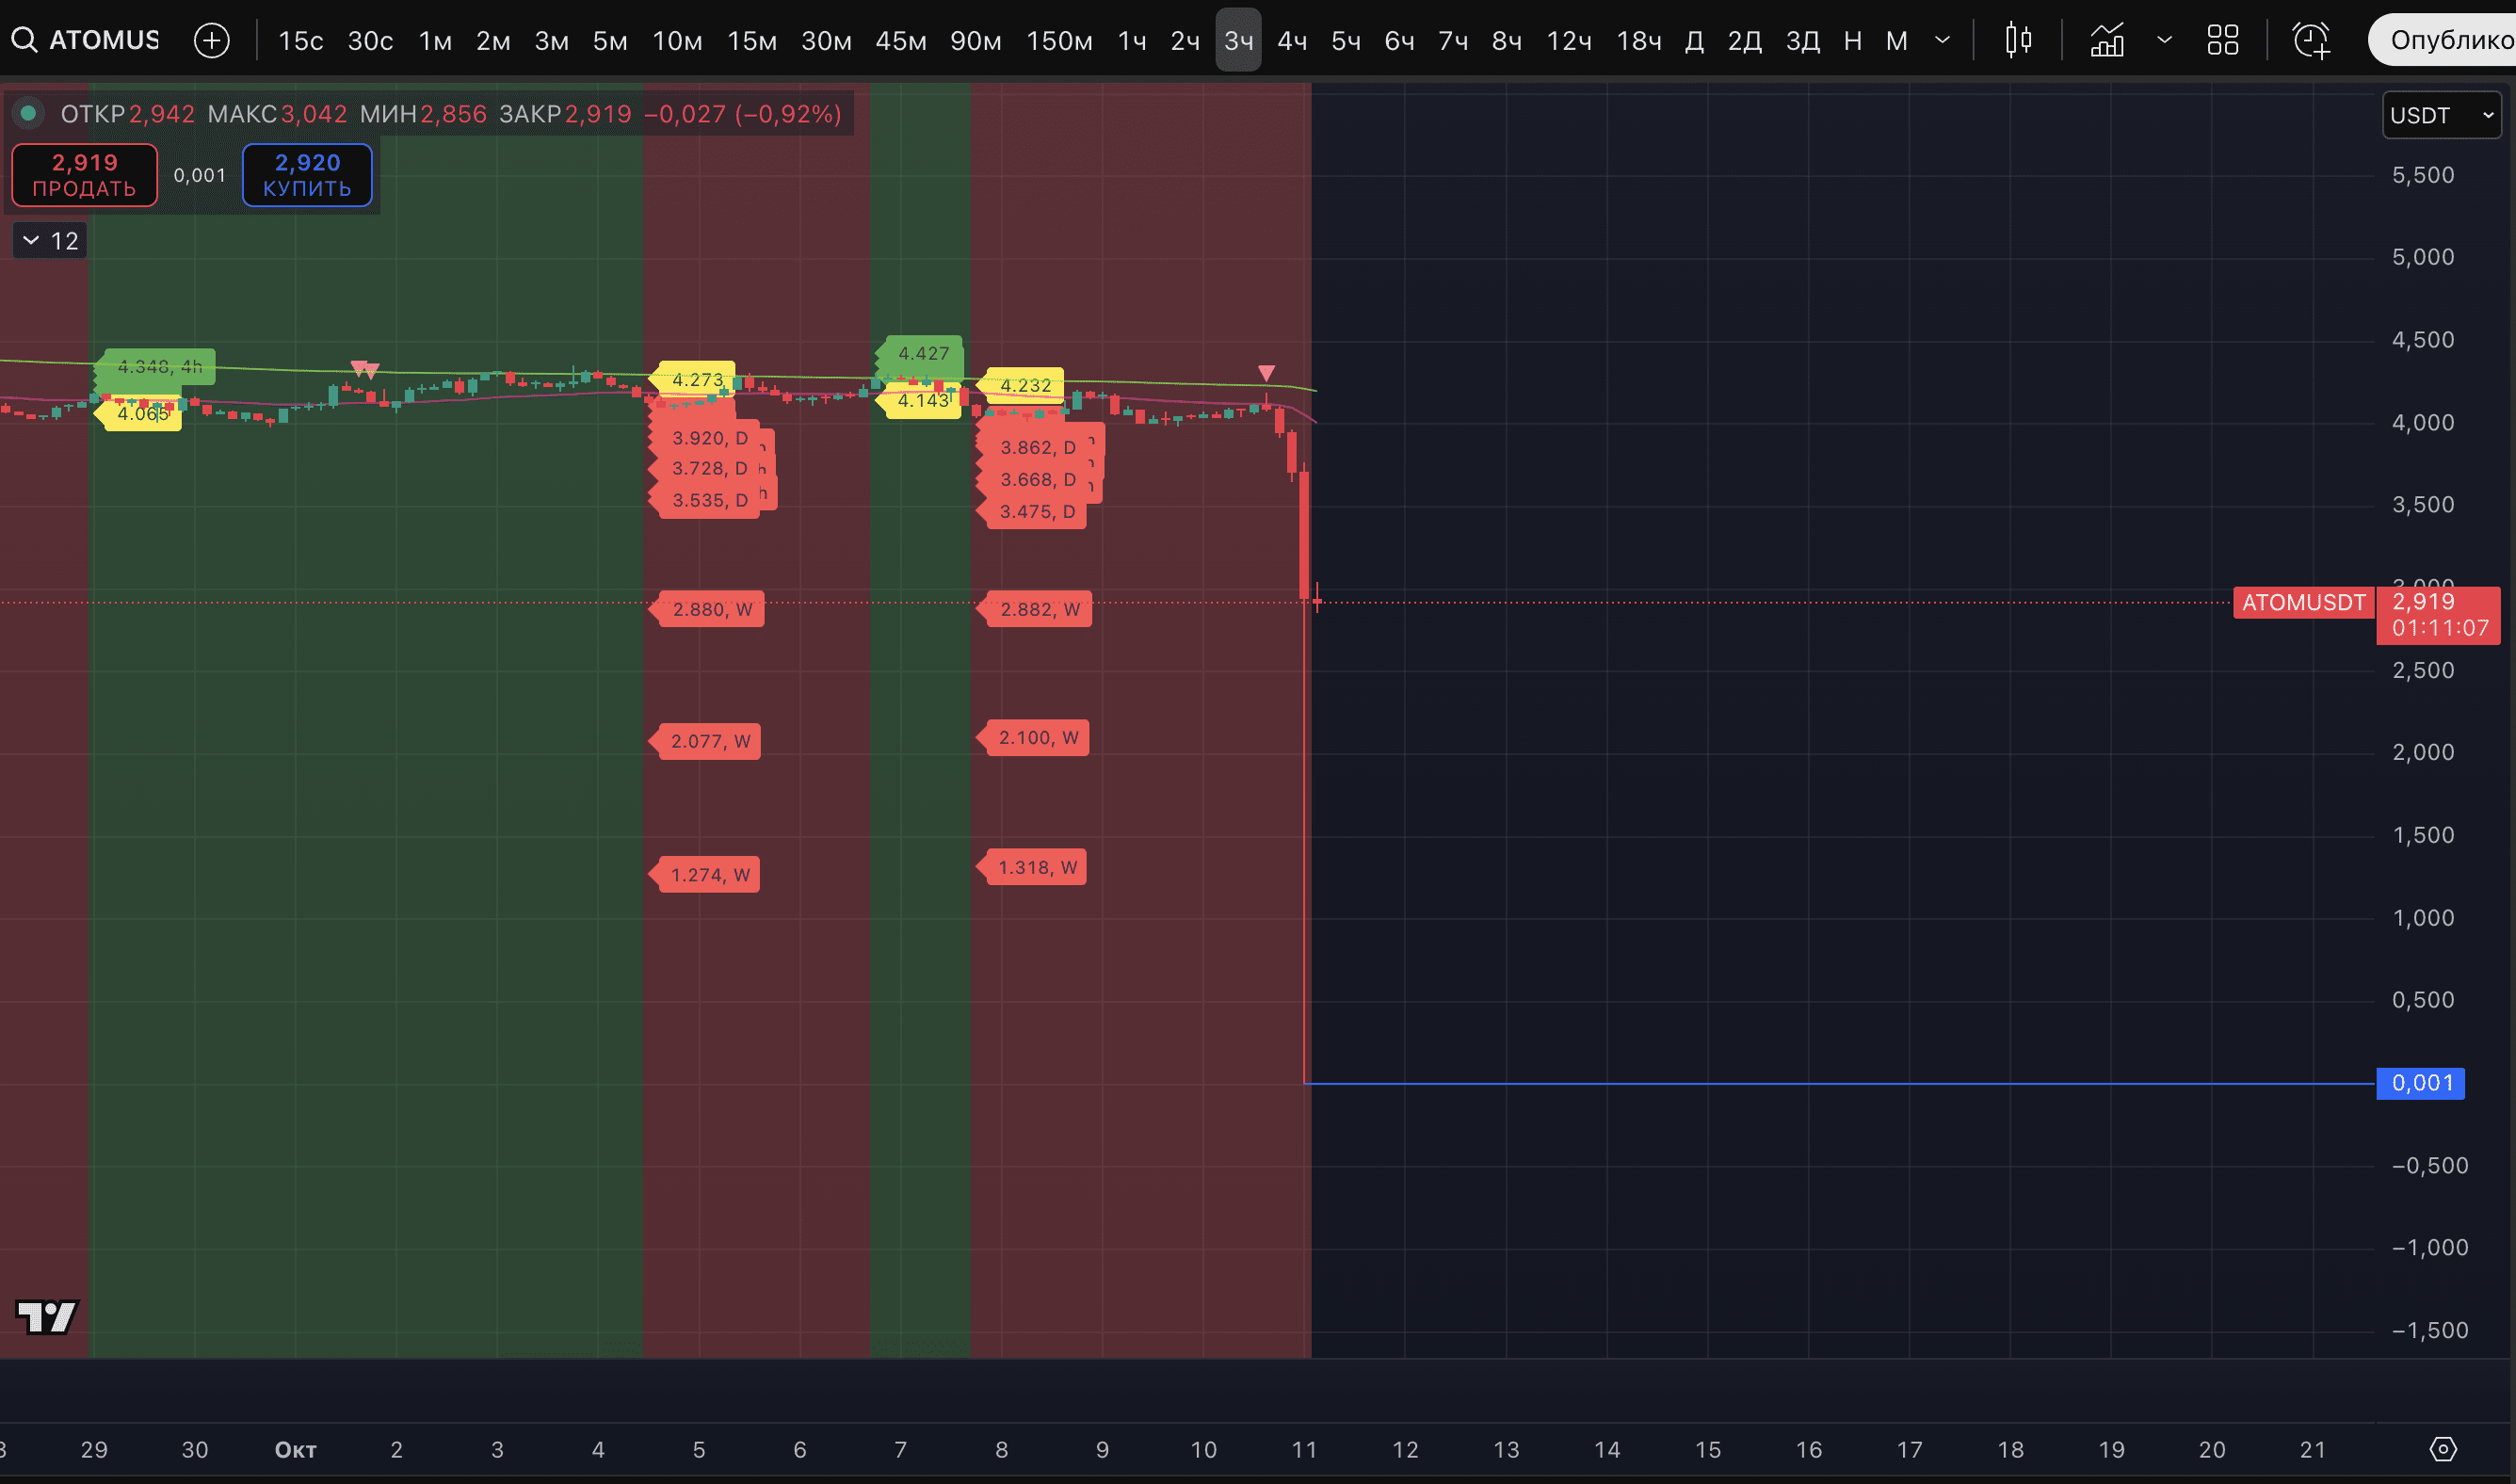Click the blue 0,001 price line label
Screen dimensions: 2516x1484
[2420, 1083]
